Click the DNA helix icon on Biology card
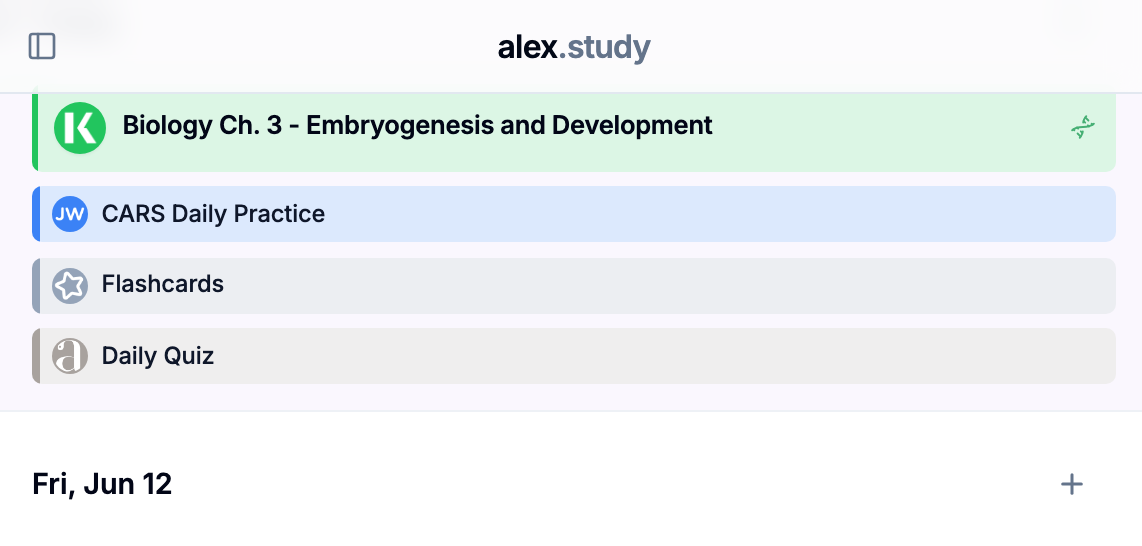Image resolution: width=1142 pixels, height=546 pixels. (1083, 127)
